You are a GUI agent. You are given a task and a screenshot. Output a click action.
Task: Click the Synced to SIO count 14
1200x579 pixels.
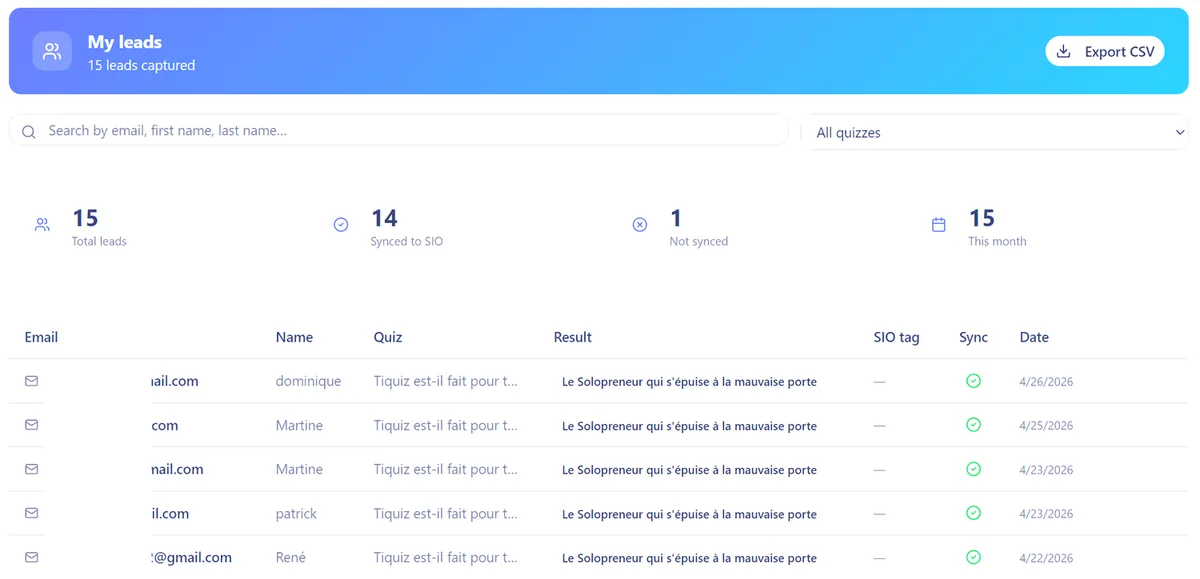(384, 218)
